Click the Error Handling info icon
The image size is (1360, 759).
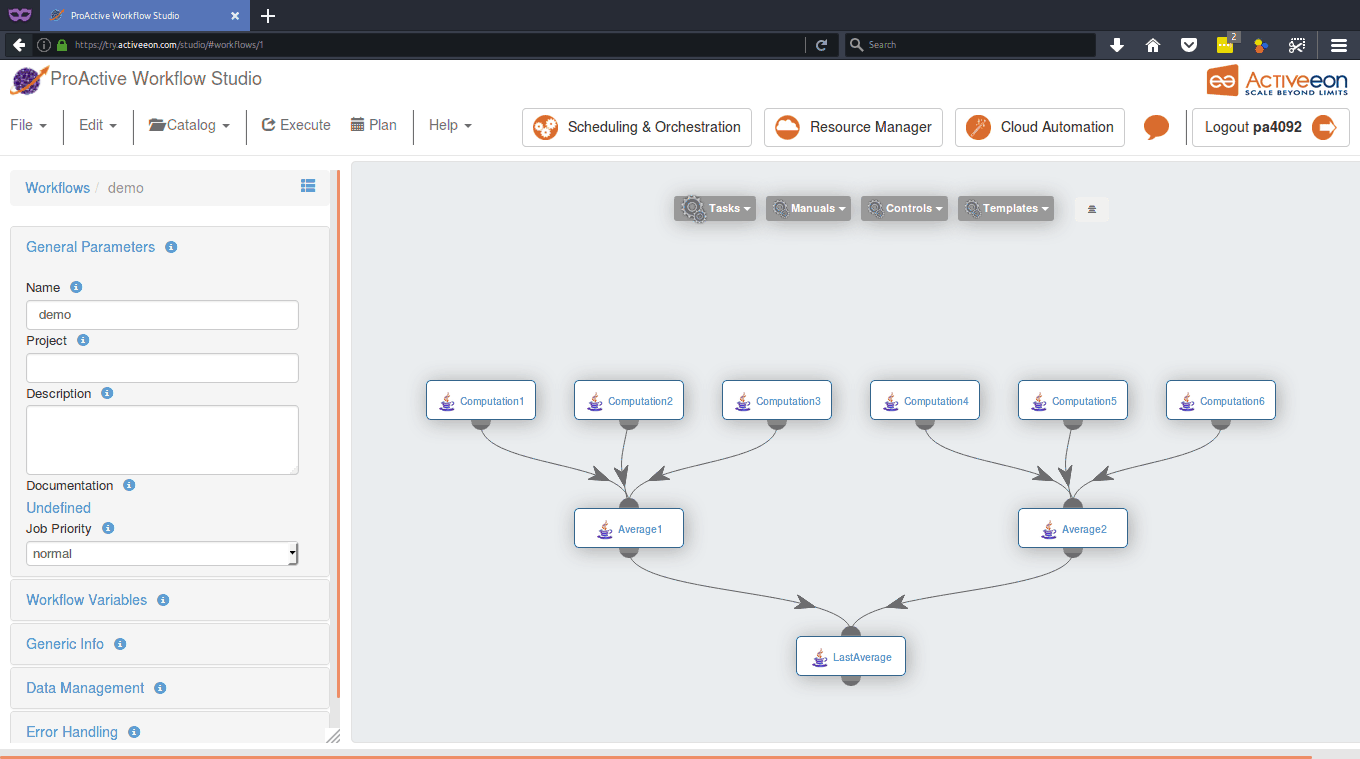click(x=134, y=732)
